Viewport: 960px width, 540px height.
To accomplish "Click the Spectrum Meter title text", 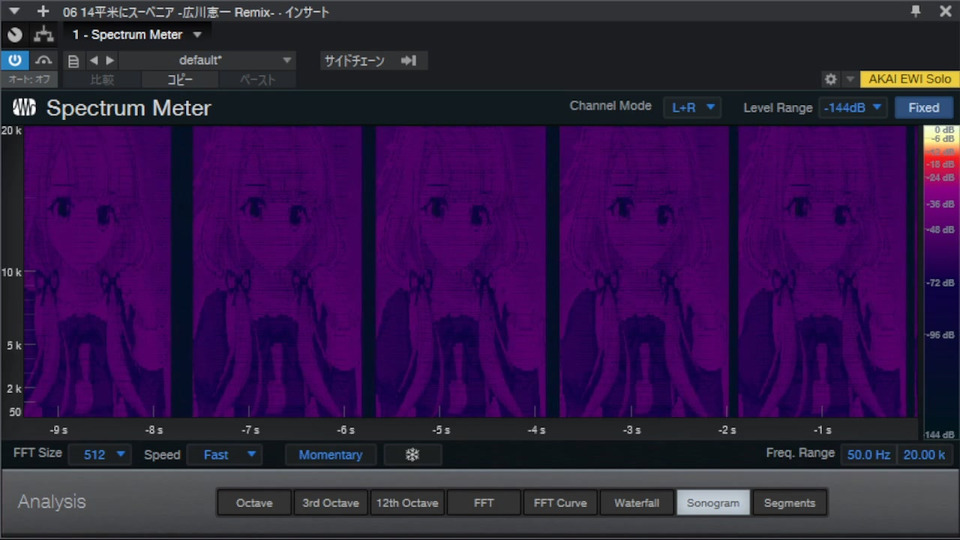I will click(x=129, y=108).
